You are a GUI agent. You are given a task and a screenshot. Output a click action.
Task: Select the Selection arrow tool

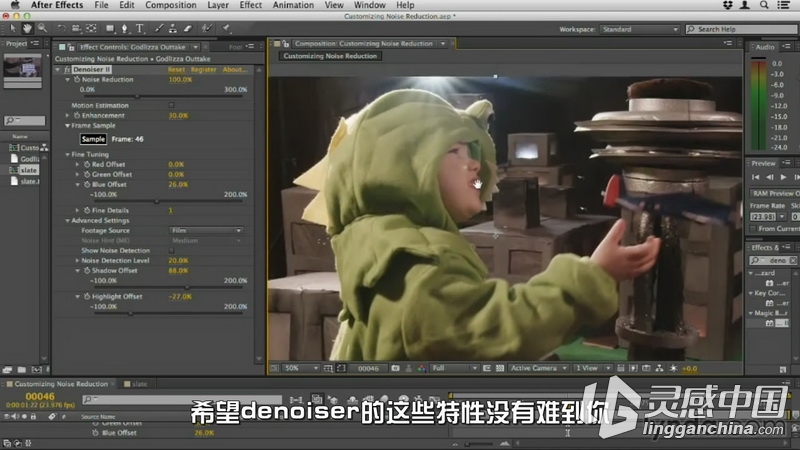coord(13,29)
